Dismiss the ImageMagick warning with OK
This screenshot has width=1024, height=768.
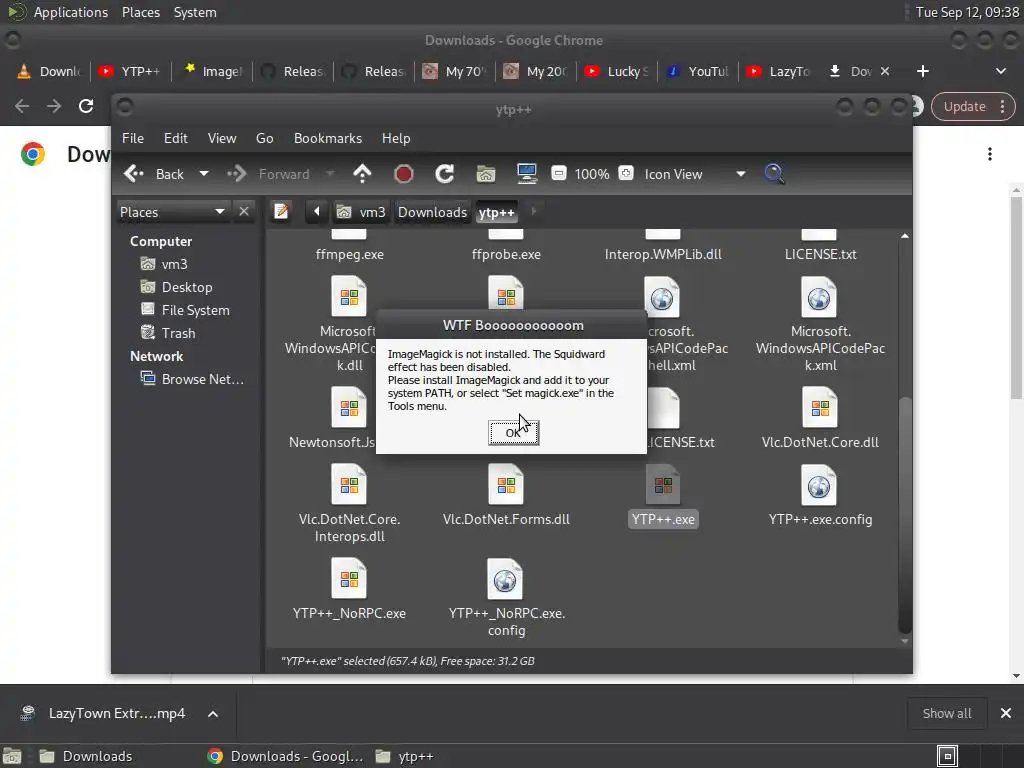[x=513, y=432]
